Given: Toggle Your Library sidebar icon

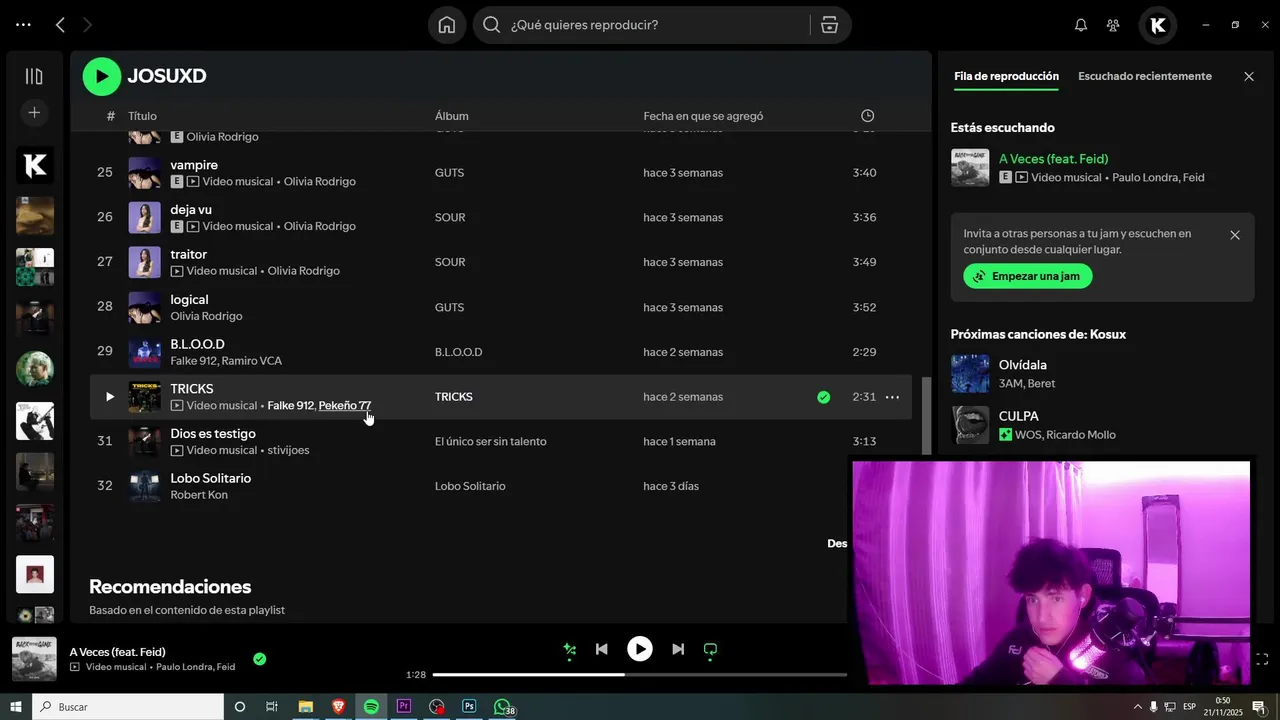Looking at the screenshot, I should (x=34, y=76).
